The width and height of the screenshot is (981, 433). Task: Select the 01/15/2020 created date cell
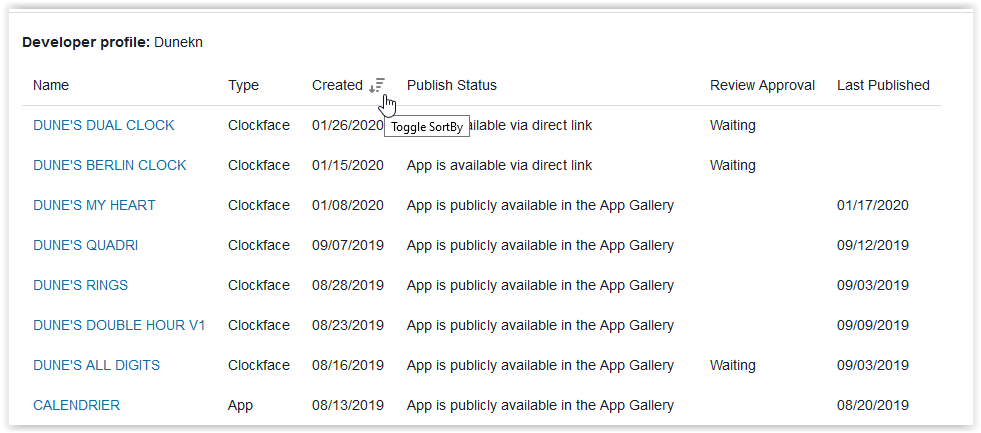click(x=347, y=165)
